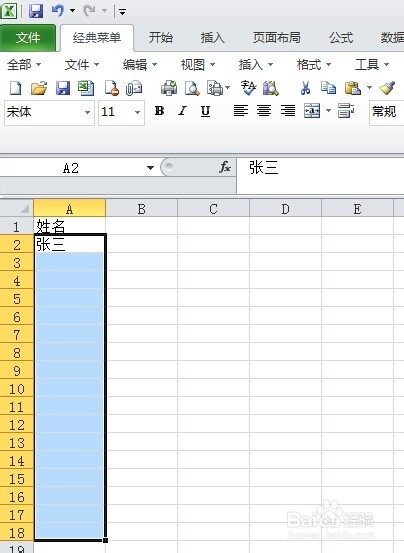The height and width of the screenshot is (553, 404).
Task: Expand the 全部 classic menu
Action: 24,65
